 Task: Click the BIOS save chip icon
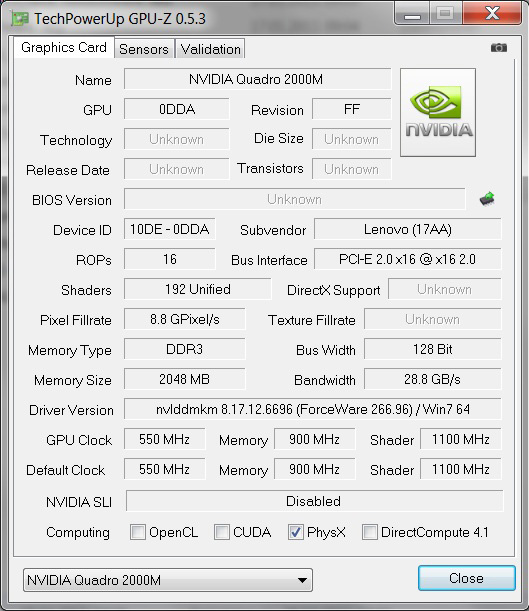487,199
